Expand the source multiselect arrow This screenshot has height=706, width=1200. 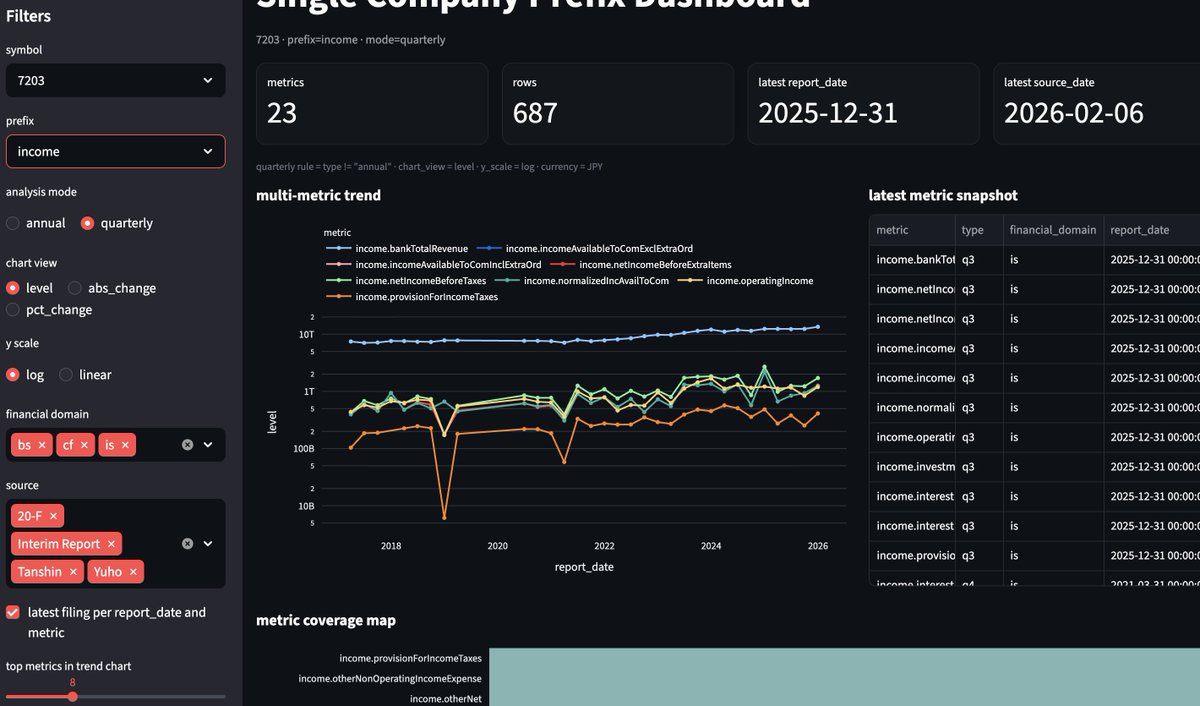pos(208,544)
